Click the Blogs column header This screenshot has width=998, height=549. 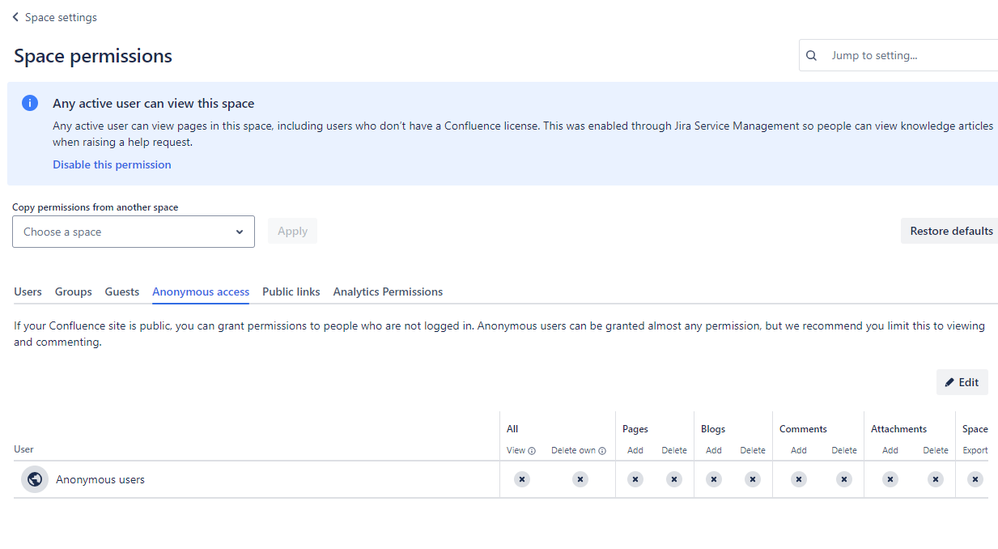[713, 429]
